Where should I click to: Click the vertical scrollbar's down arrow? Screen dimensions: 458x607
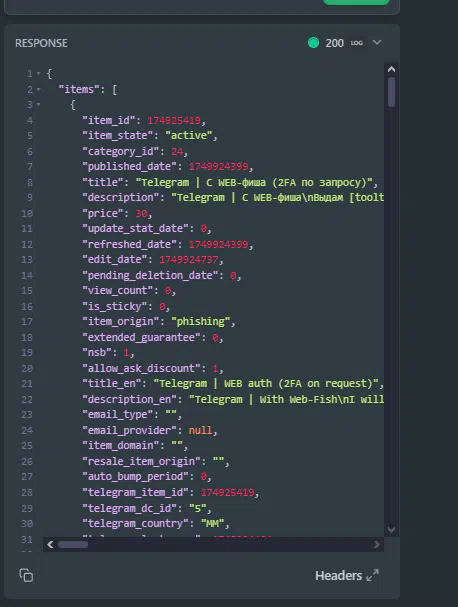pyautogui.click(x=391, y=529)
